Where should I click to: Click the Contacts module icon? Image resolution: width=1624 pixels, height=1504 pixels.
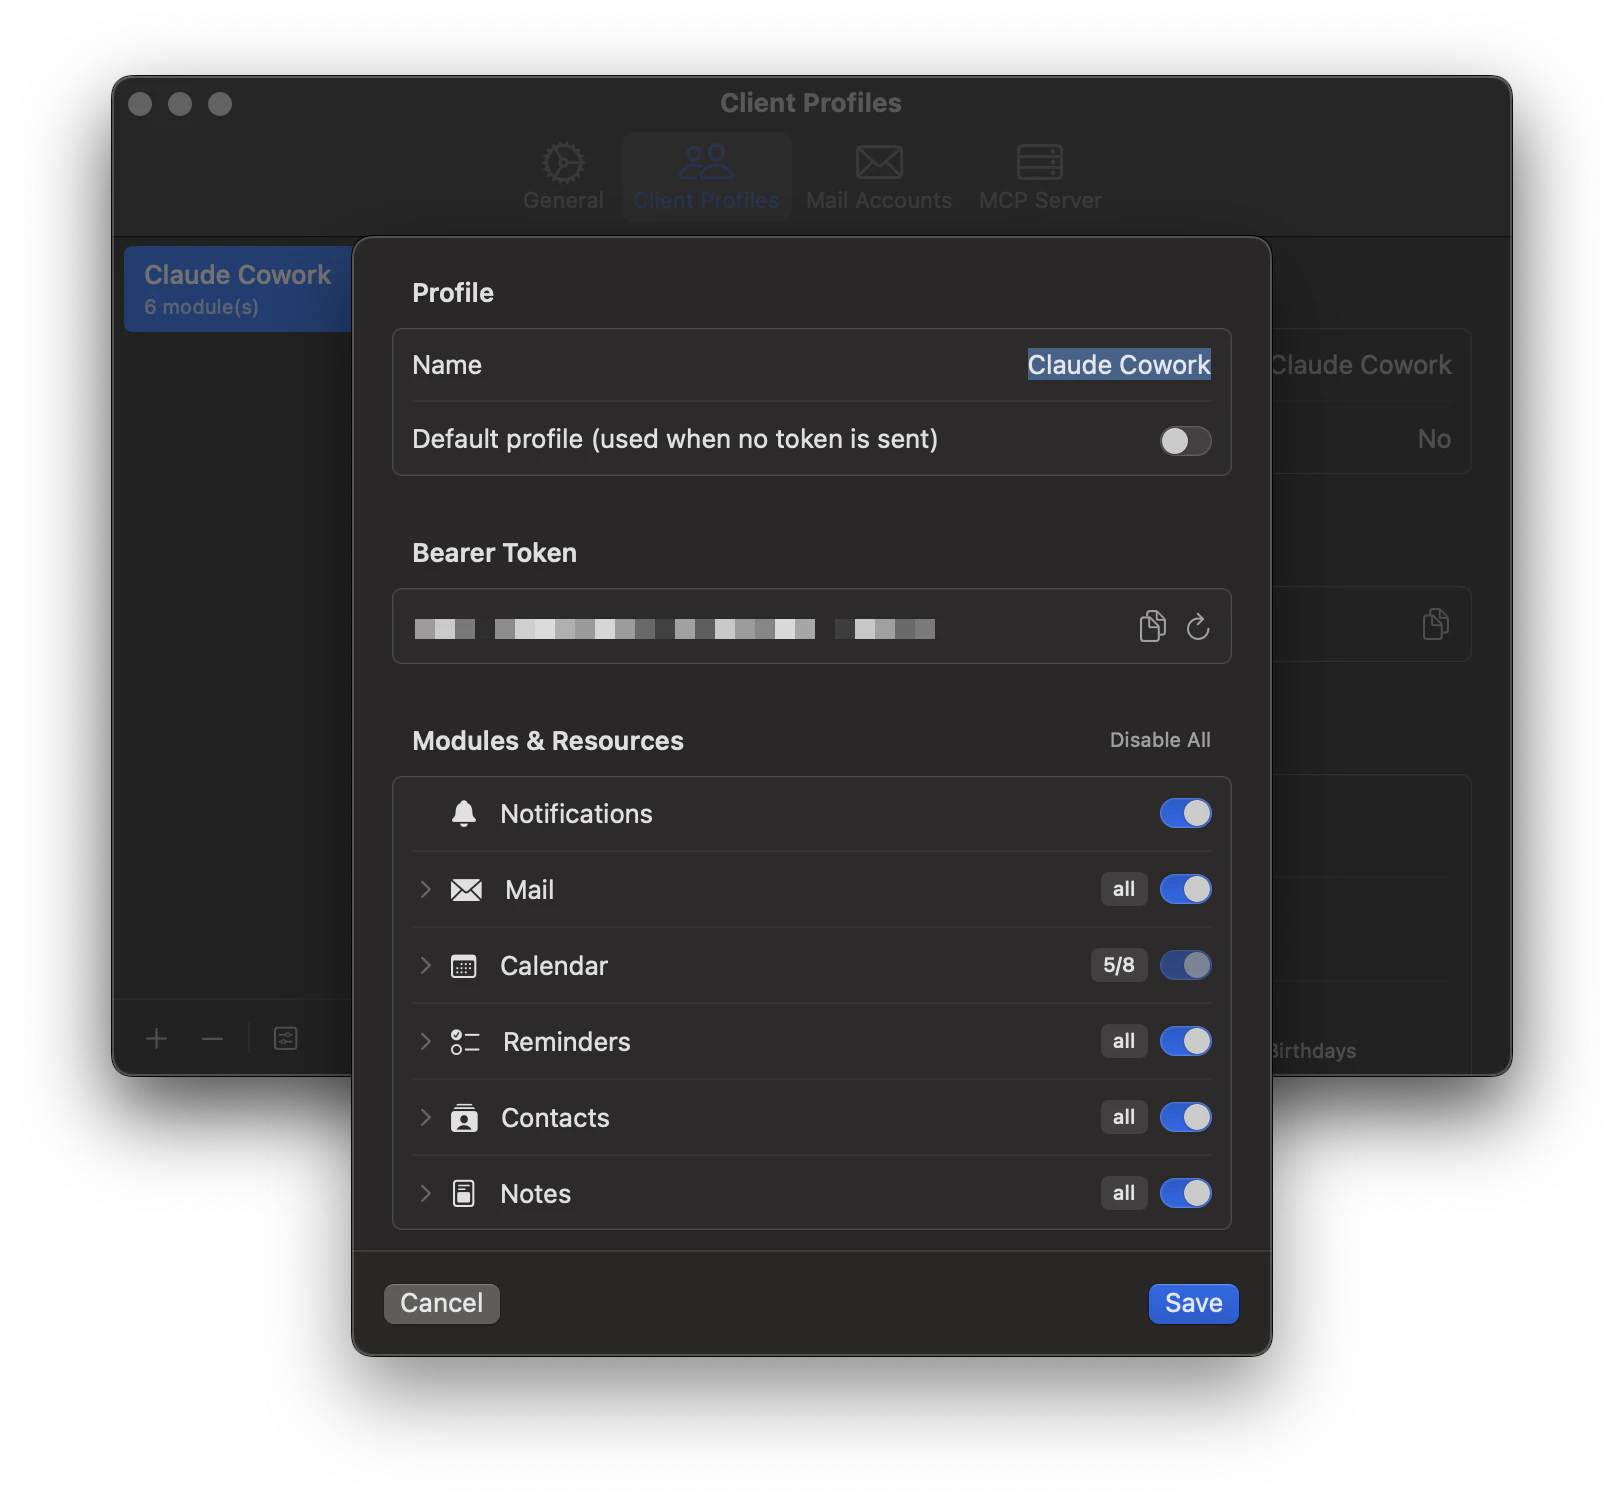(x=465, y=1117)
